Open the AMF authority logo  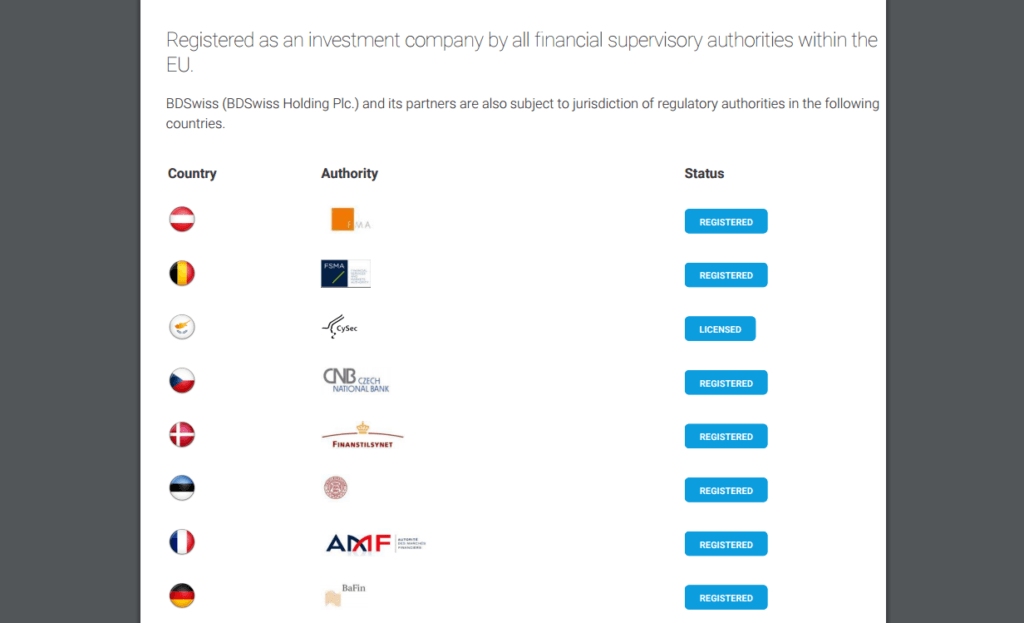coord(376,543)
